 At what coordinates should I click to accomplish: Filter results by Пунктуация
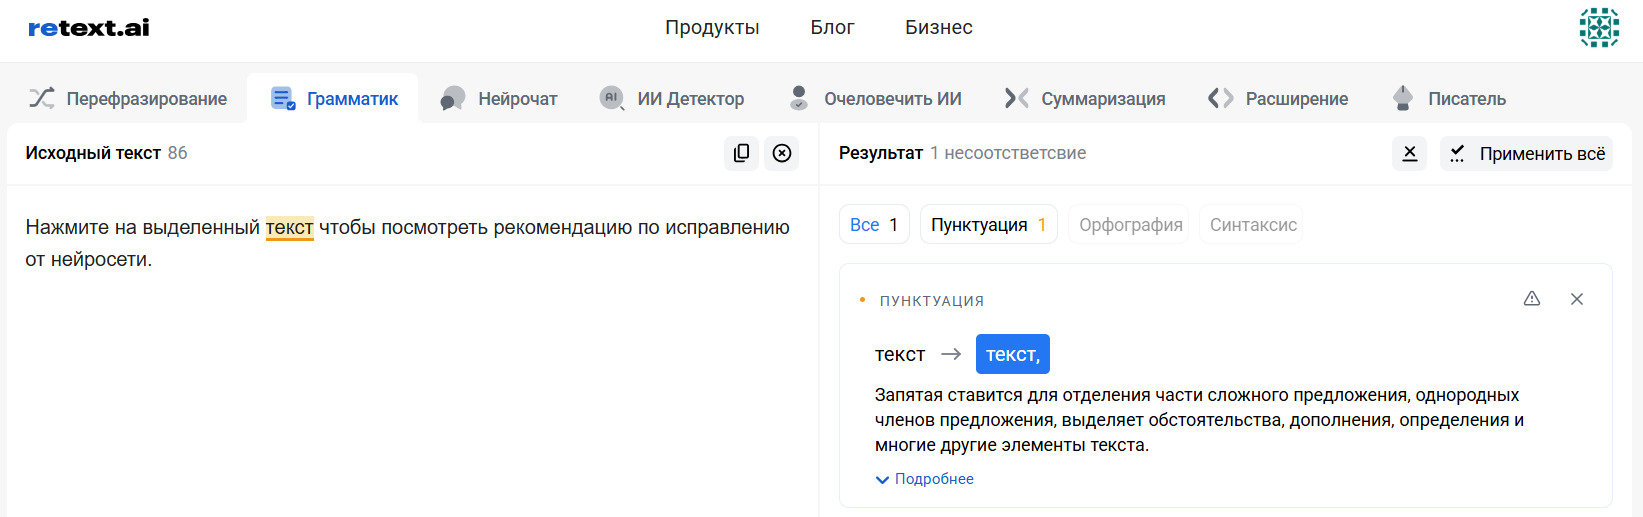point(988,225)
